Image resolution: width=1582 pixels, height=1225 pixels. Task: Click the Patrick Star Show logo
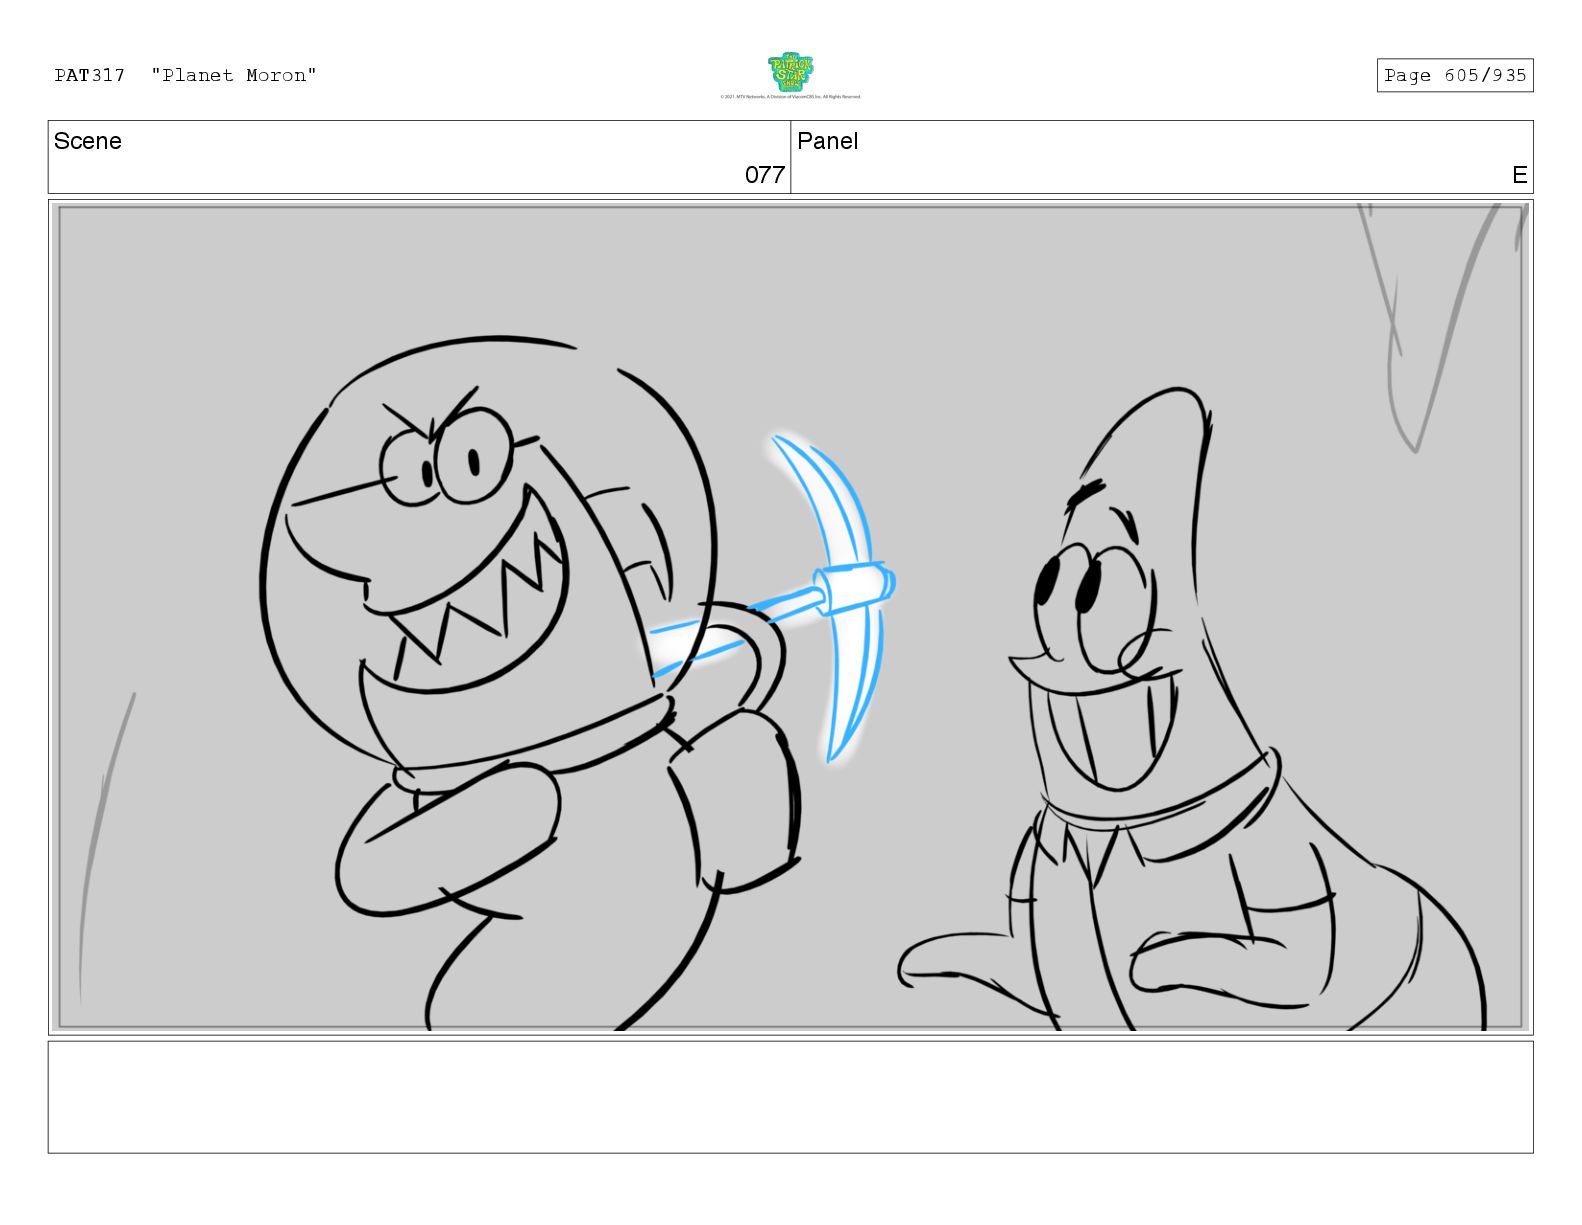point(790,72)
